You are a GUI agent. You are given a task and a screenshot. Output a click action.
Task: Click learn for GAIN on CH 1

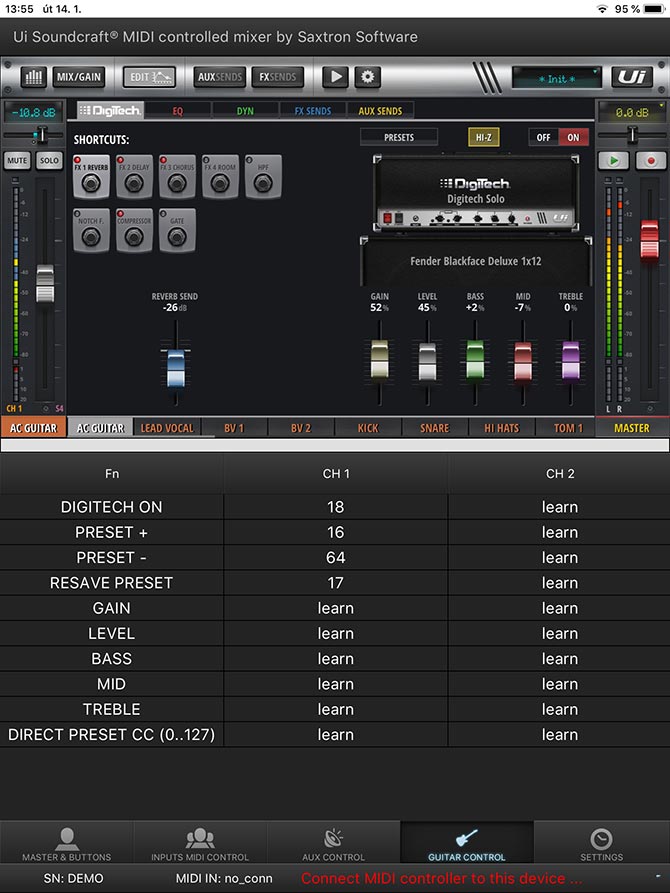pyautogui.click(x=336, y=608)
